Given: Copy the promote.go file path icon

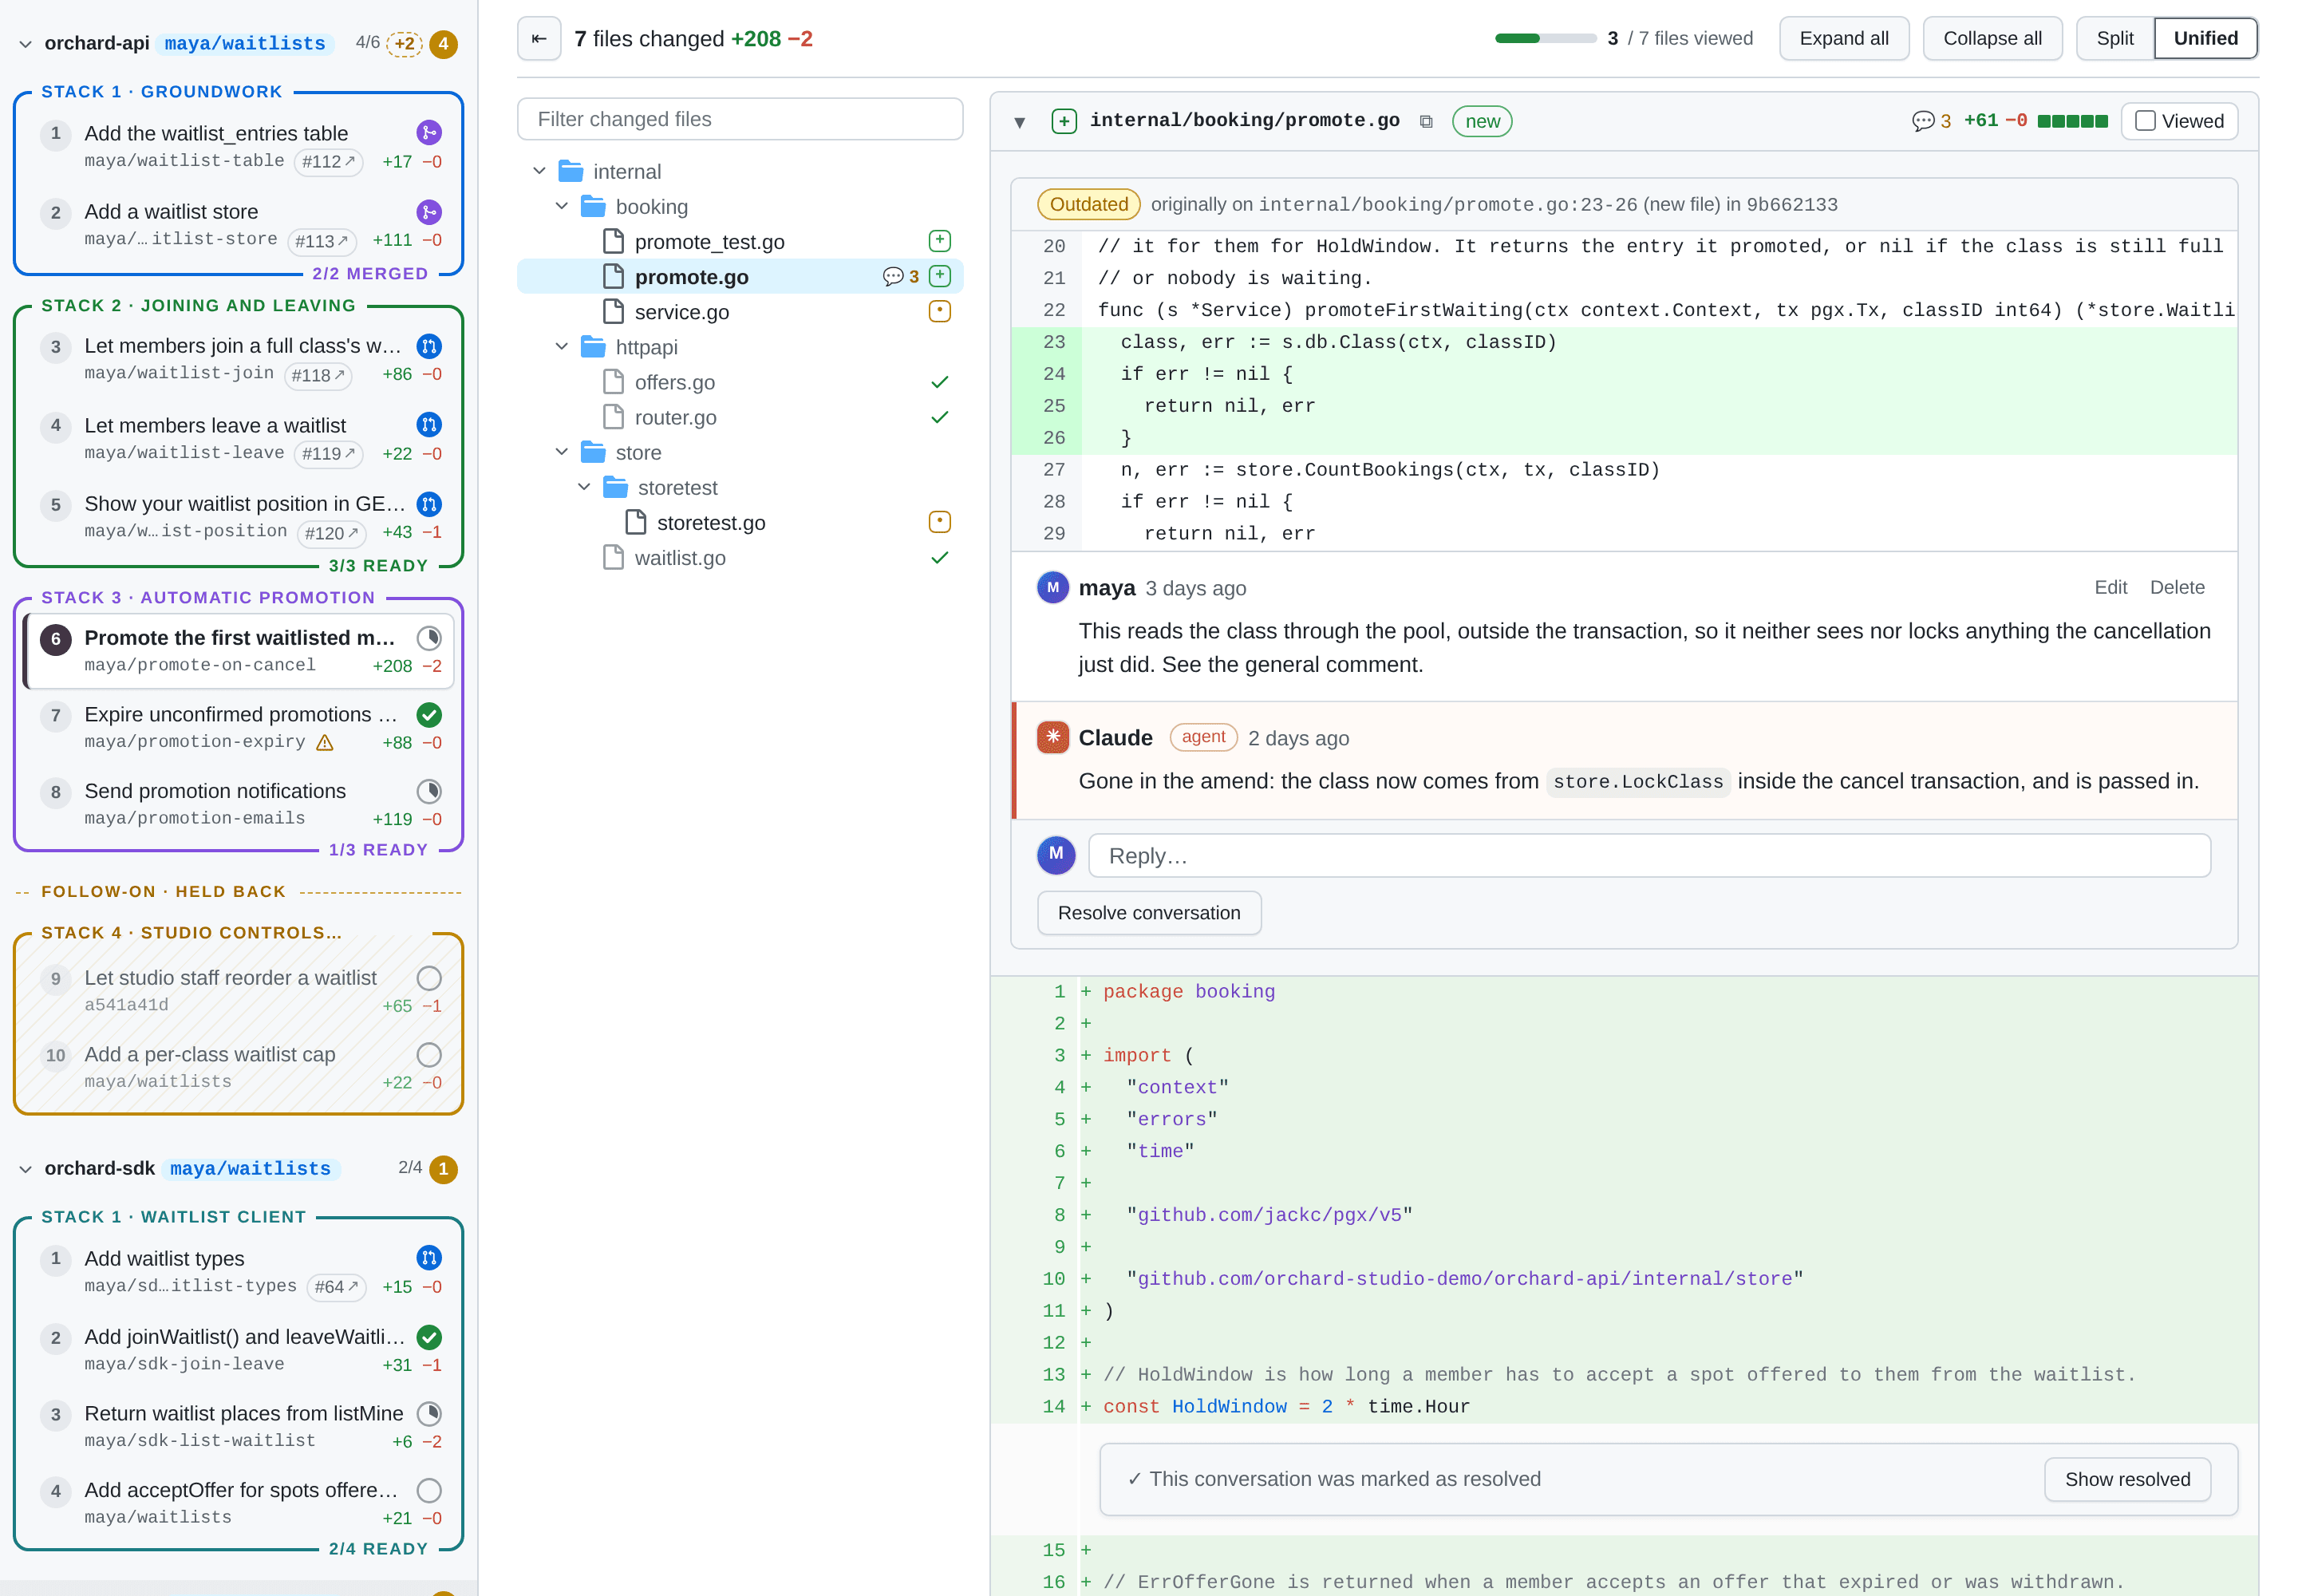Looking at the screenshot, I should point(1426,122).
